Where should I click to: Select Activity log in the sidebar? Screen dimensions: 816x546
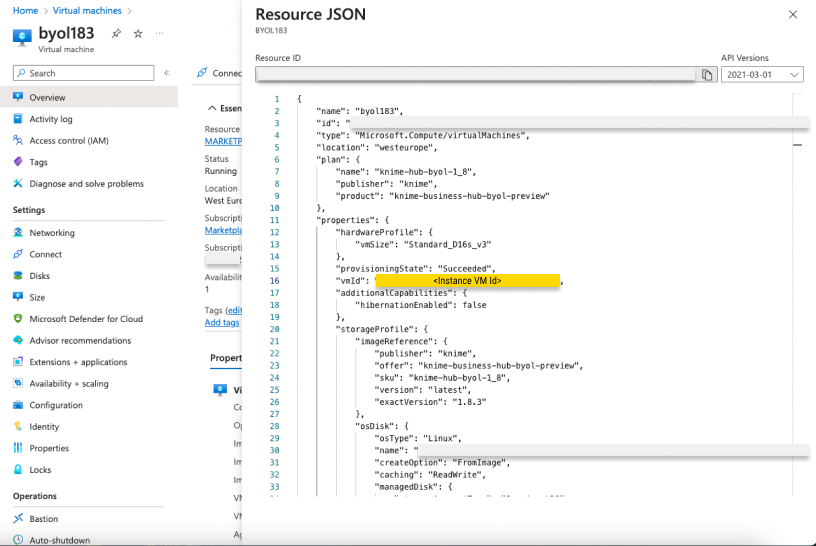point(51,119)
